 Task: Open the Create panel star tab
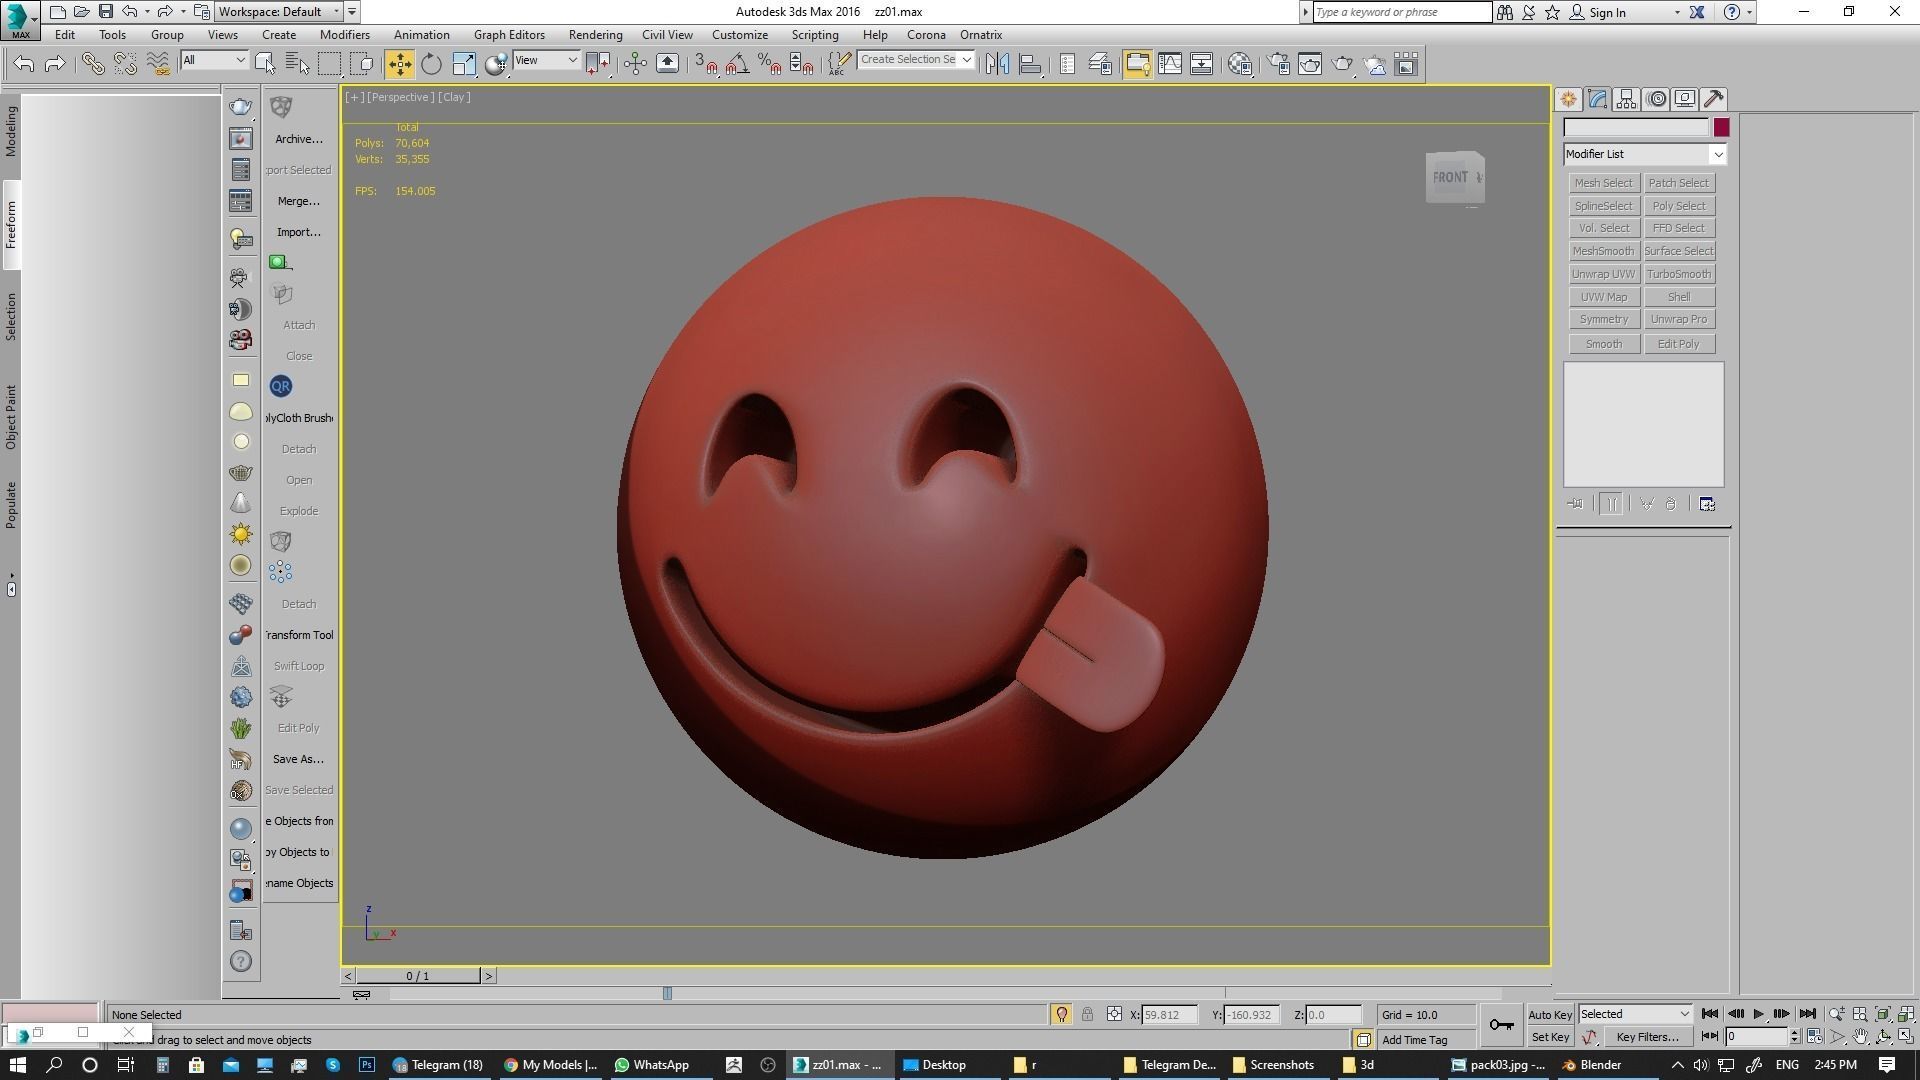(x=1568, y=99)
